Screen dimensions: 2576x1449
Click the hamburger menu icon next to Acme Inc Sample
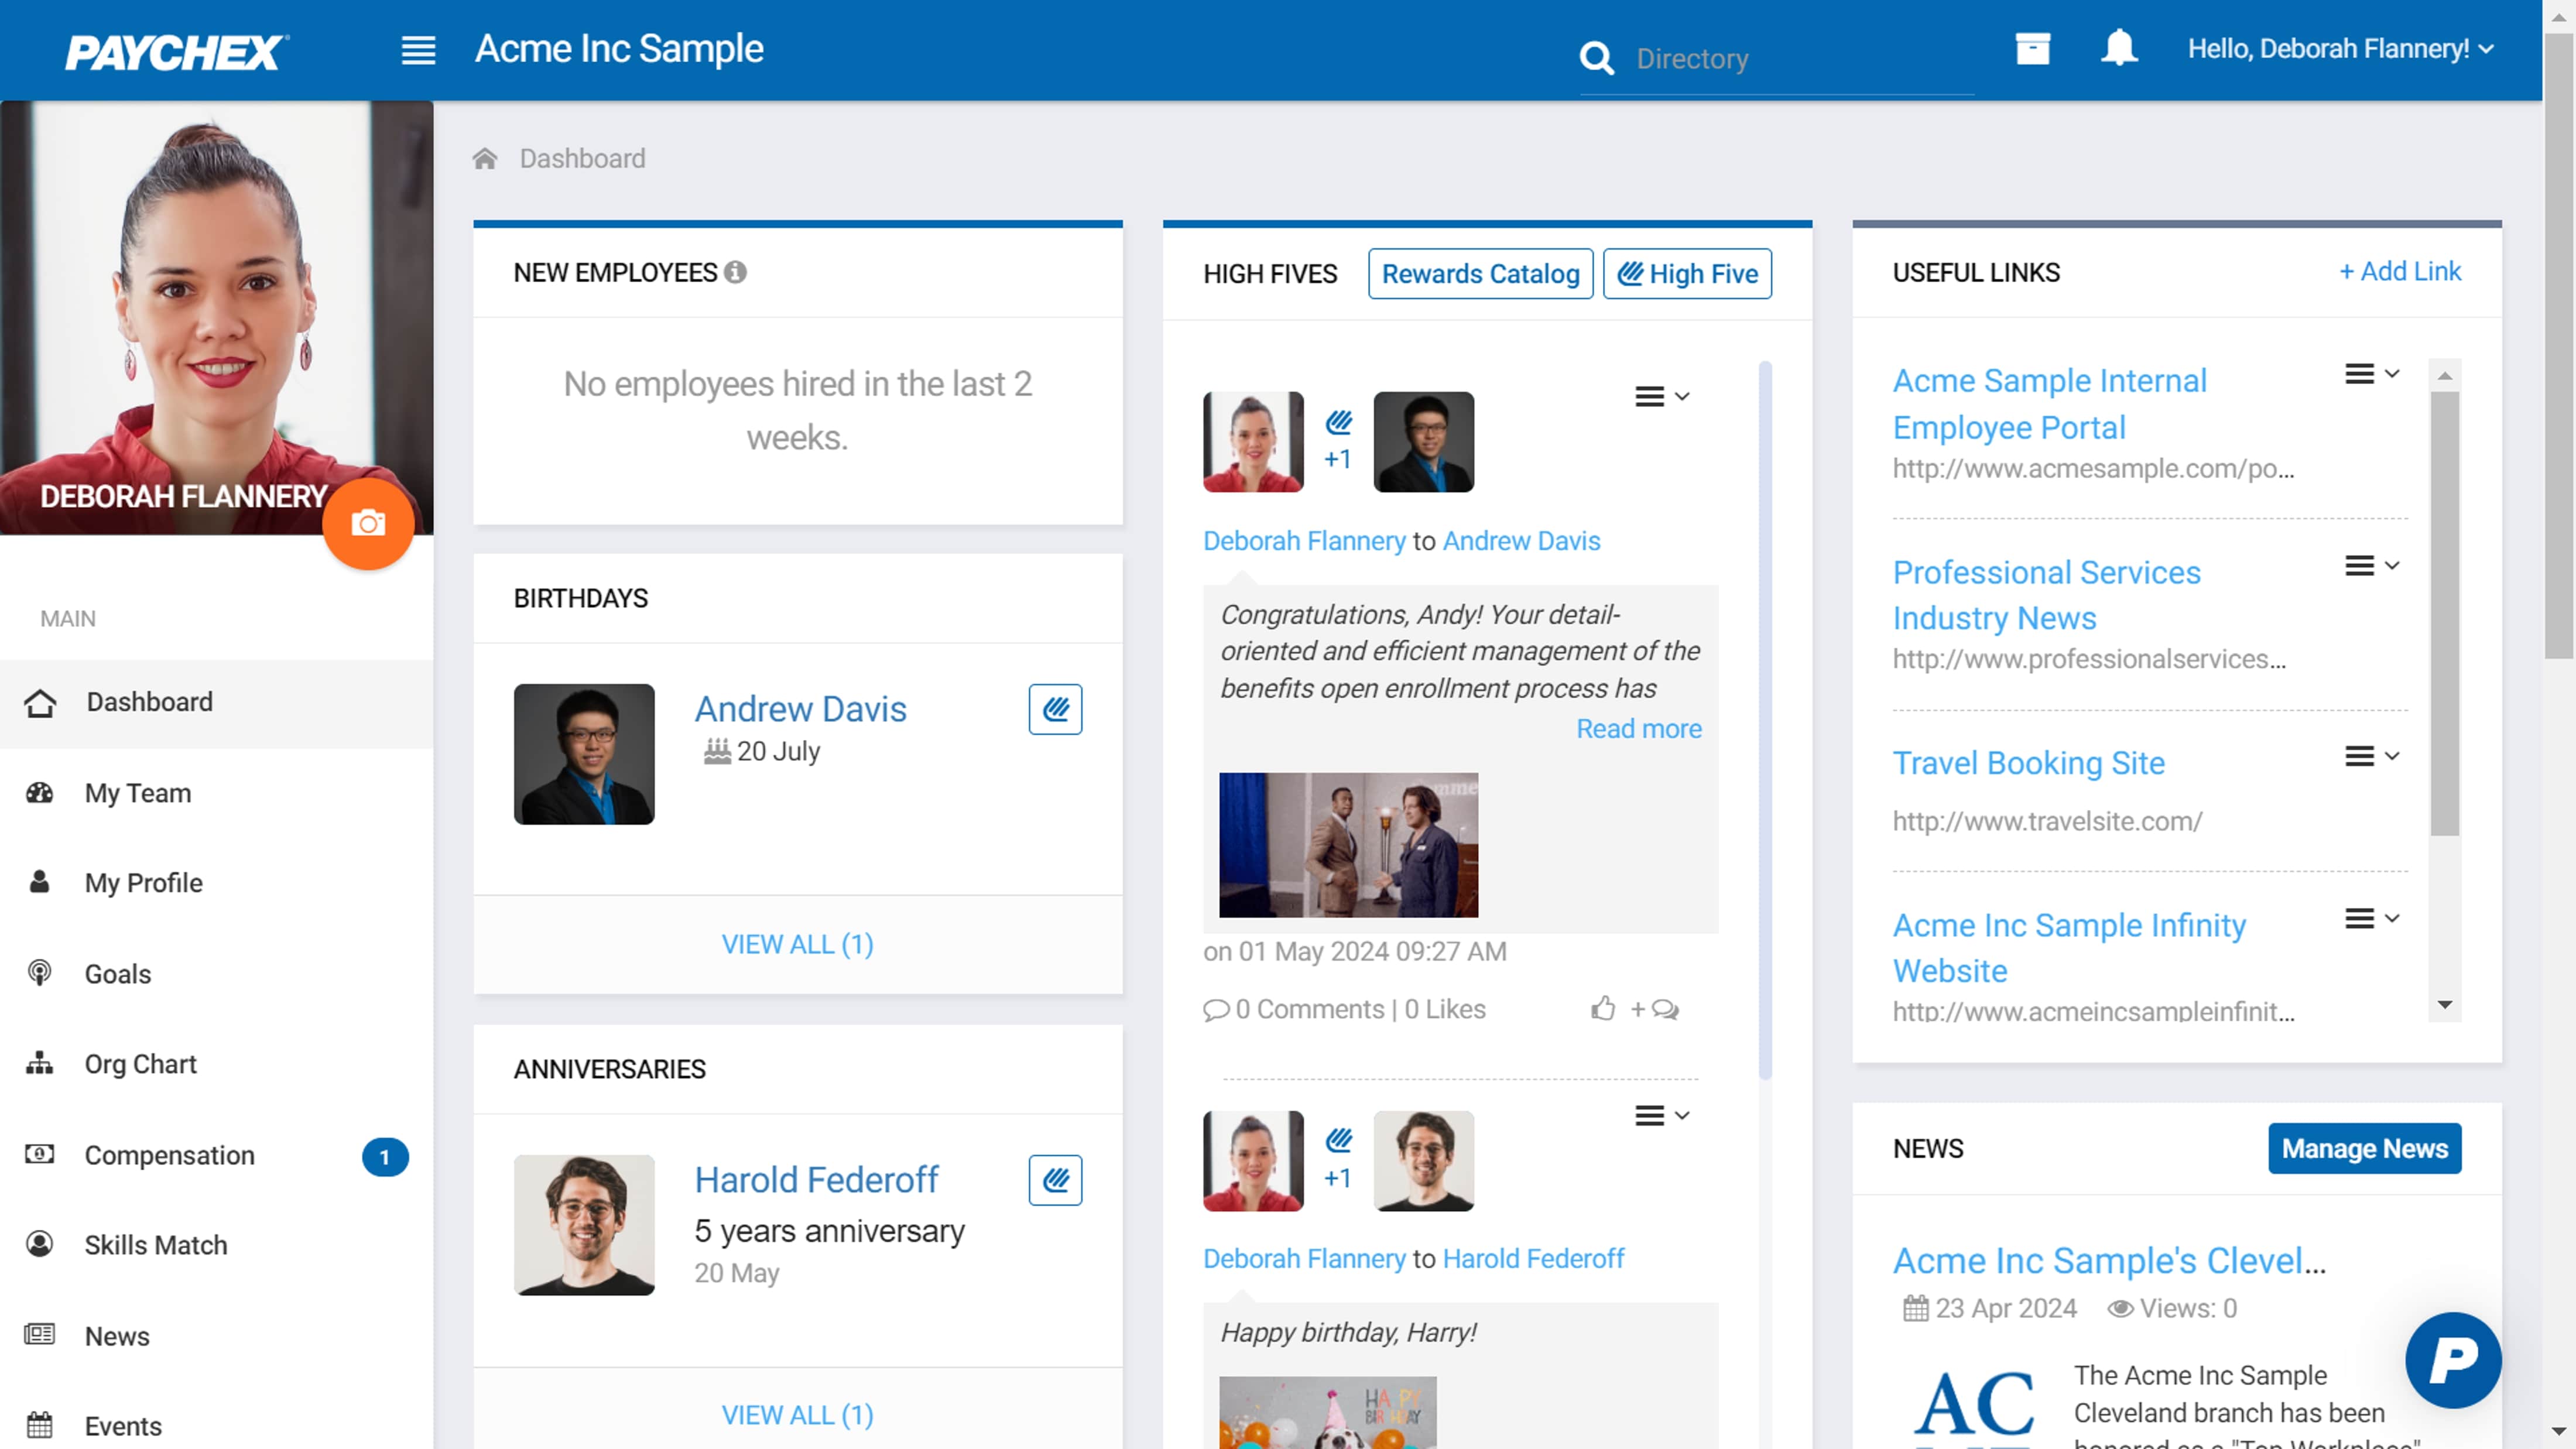[417, 48]
